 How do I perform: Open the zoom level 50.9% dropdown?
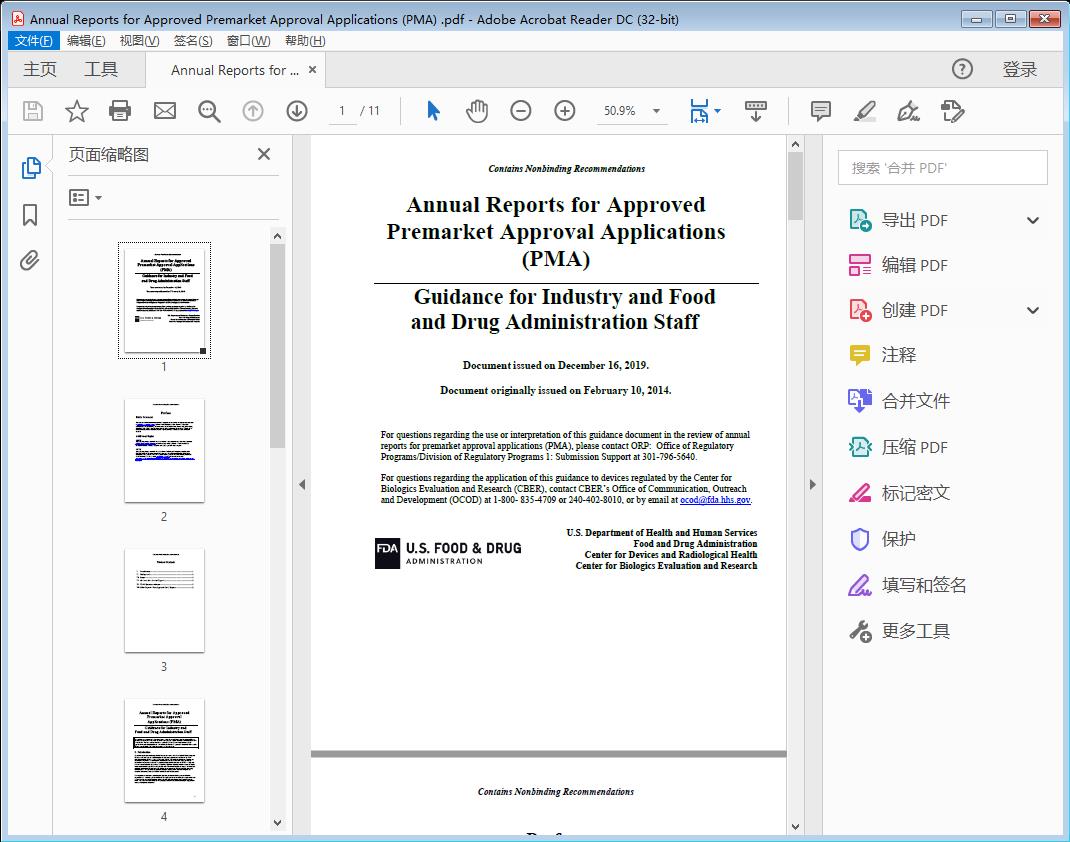coord(655,111)
